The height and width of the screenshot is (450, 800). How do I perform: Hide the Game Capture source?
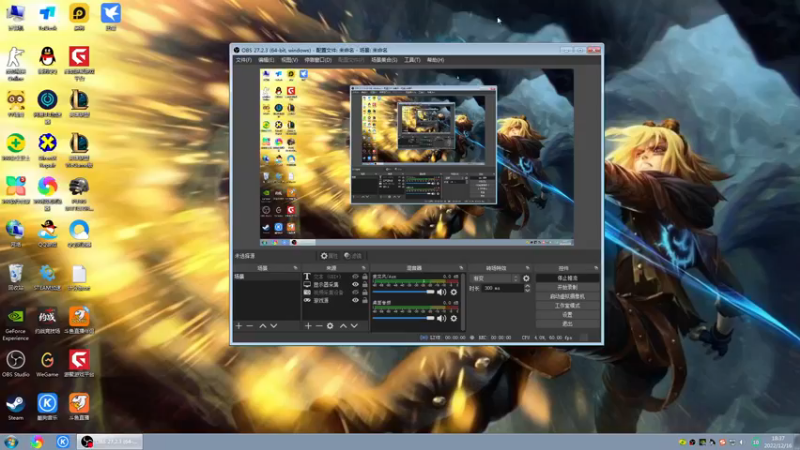pyautogui.click(x=356, y=301)
